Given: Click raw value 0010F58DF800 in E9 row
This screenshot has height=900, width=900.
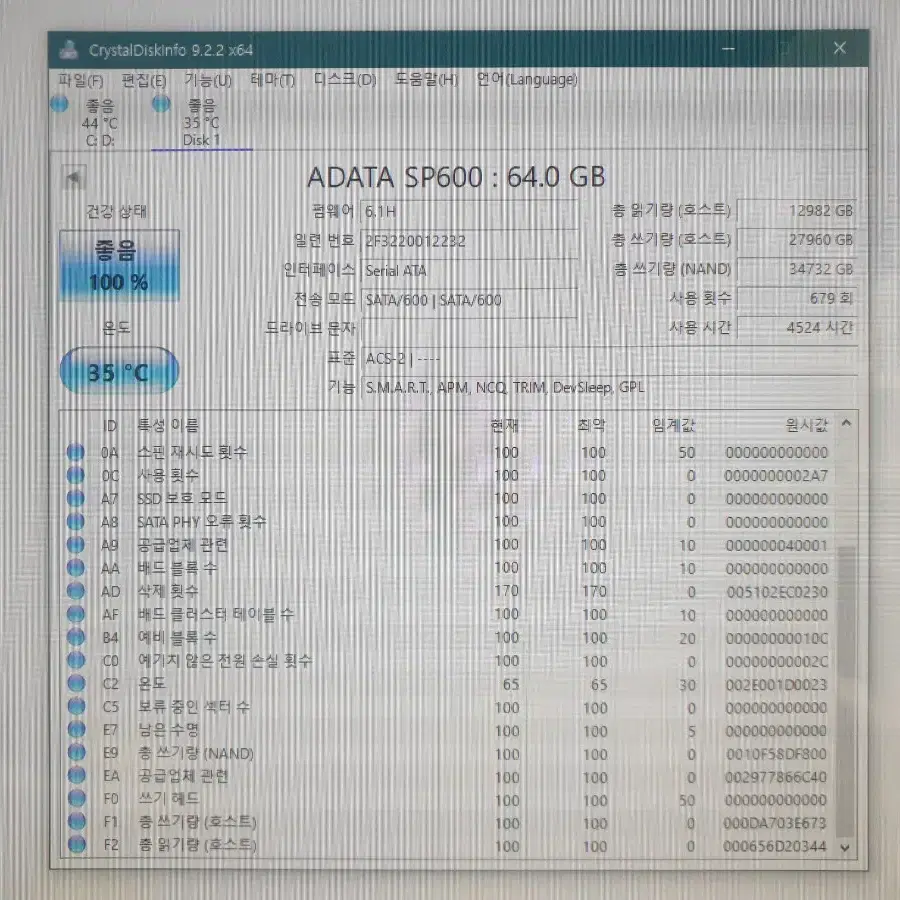Looking at the screenshot, I should tap(776, 754).
